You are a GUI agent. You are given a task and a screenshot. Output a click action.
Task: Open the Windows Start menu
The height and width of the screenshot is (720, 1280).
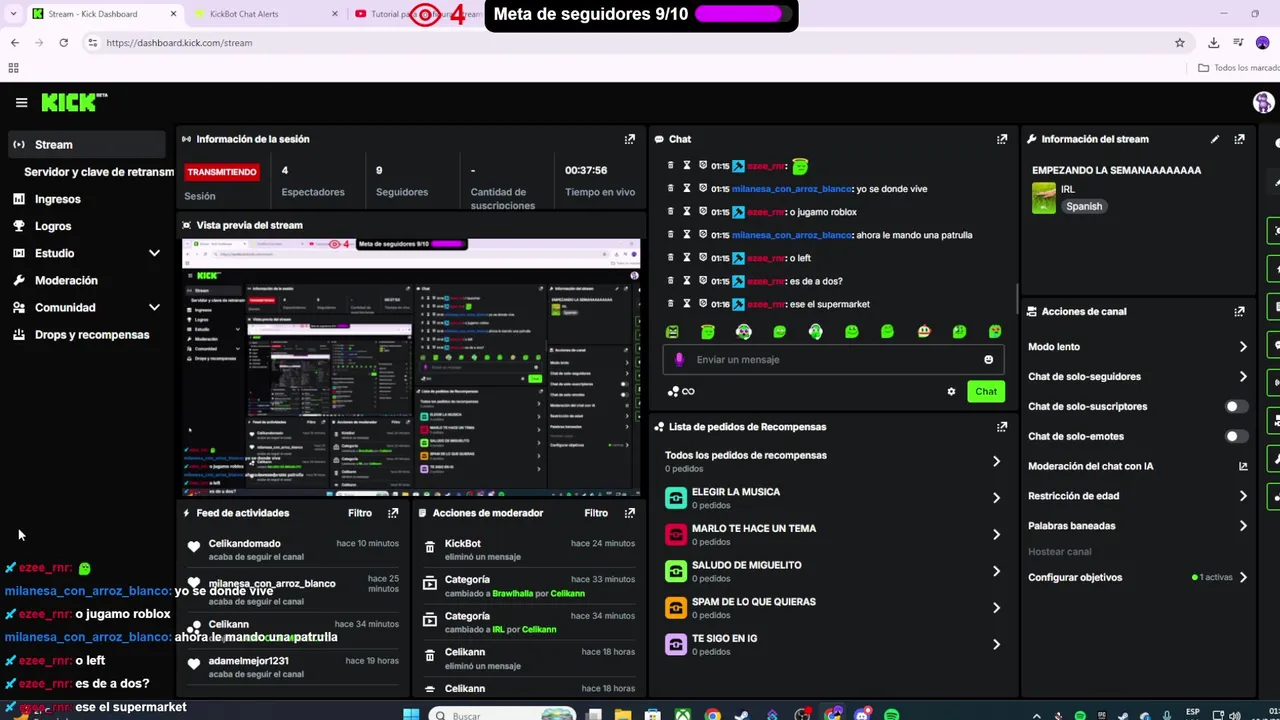point(411,715)
